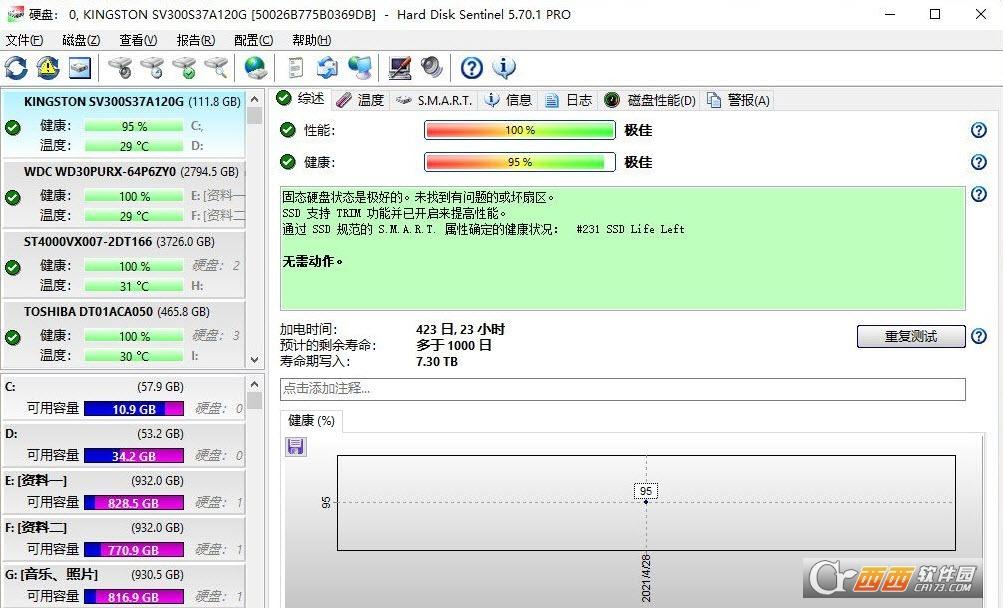
Task: Open the 配置(C) menu
Action: [x=253, y=40]
